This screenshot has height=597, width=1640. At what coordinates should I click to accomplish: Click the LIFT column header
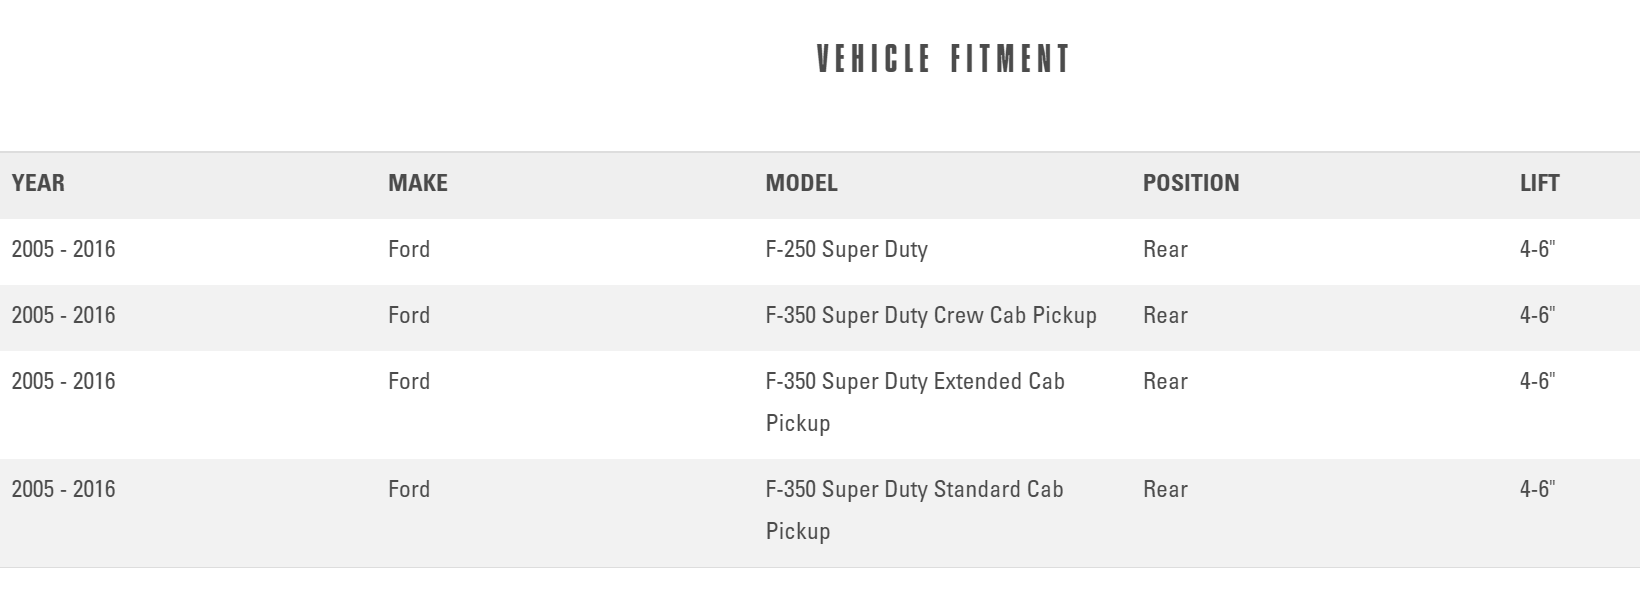(1539, 183)
